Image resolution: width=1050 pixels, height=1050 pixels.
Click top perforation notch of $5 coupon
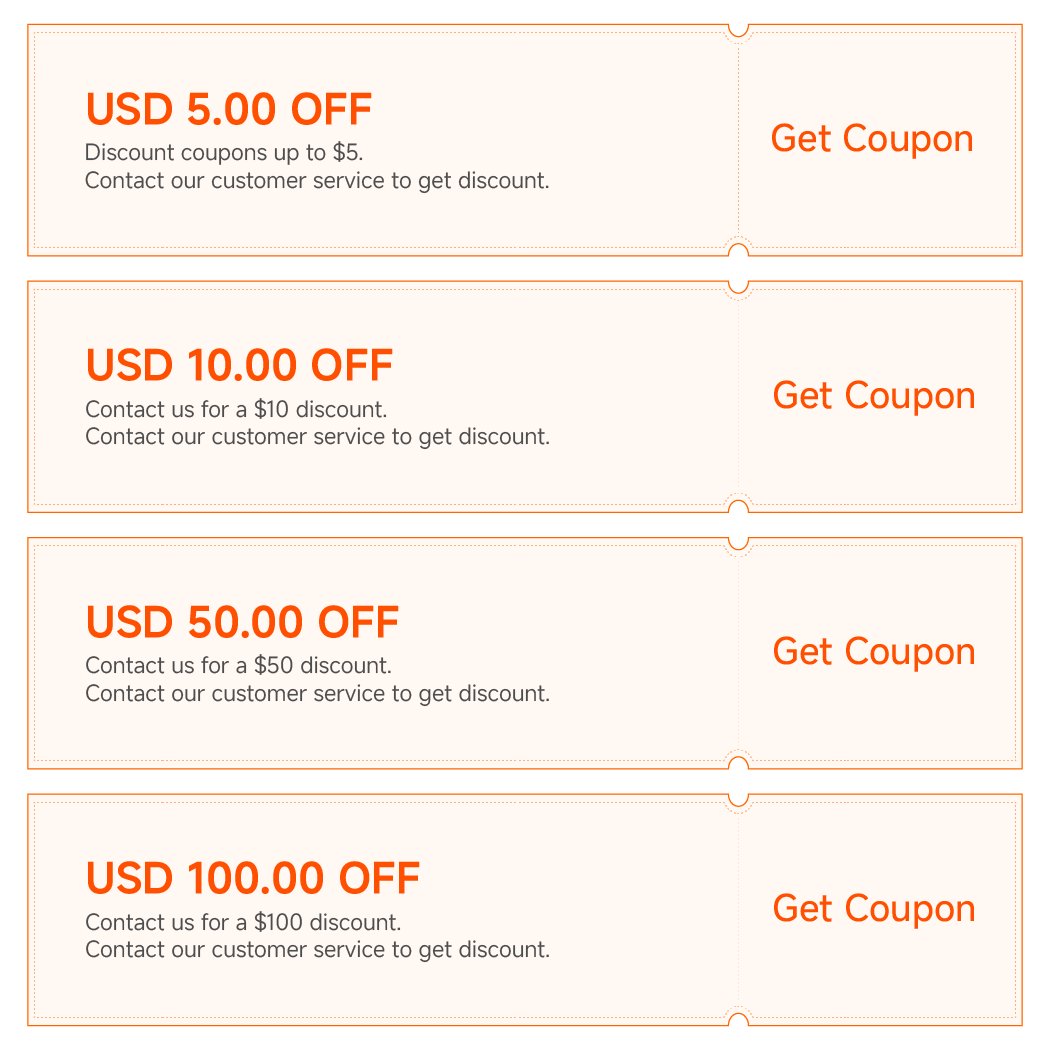738,30
